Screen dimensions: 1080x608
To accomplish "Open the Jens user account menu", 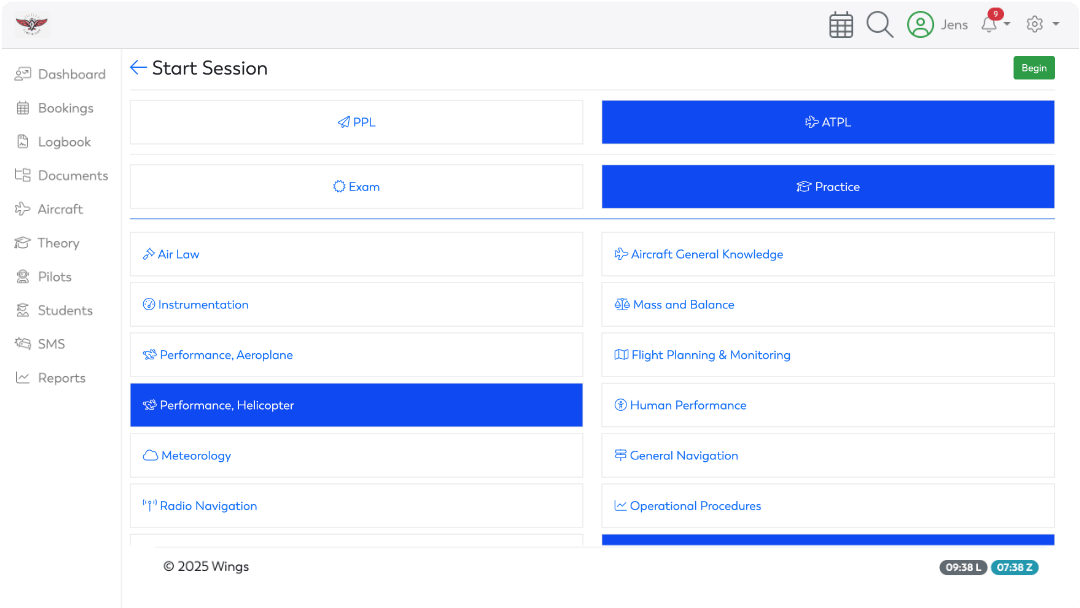I will click(x=954, y=25).
